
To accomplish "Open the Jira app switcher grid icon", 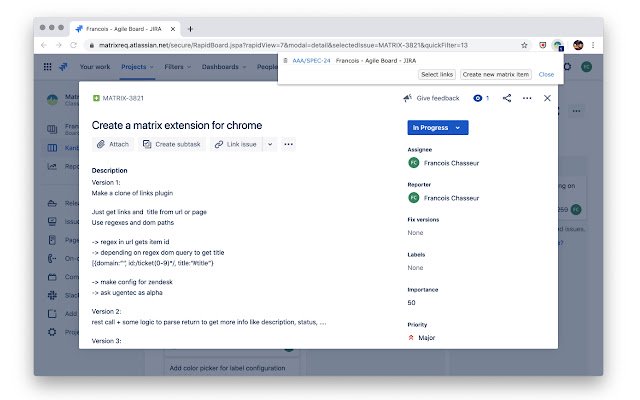I will coord(47,67).
